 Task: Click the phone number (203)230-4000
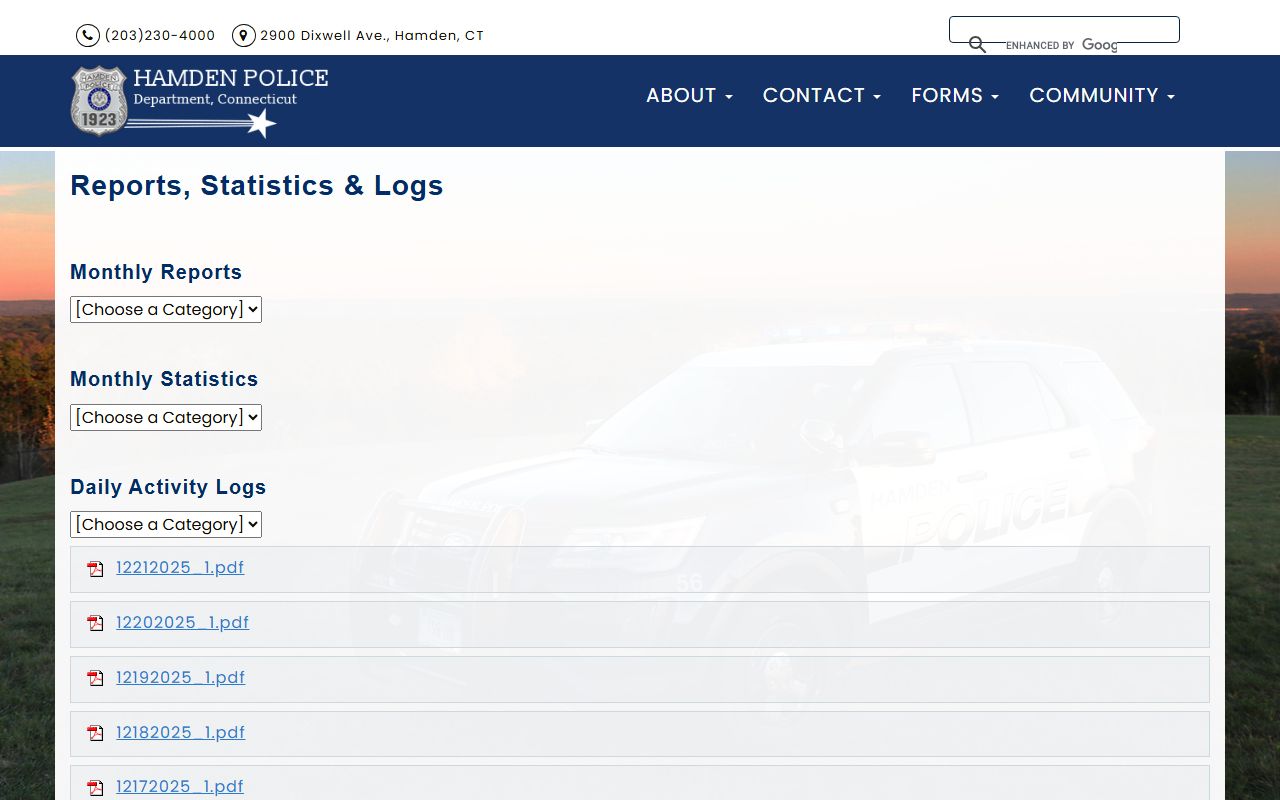(160, 36)
